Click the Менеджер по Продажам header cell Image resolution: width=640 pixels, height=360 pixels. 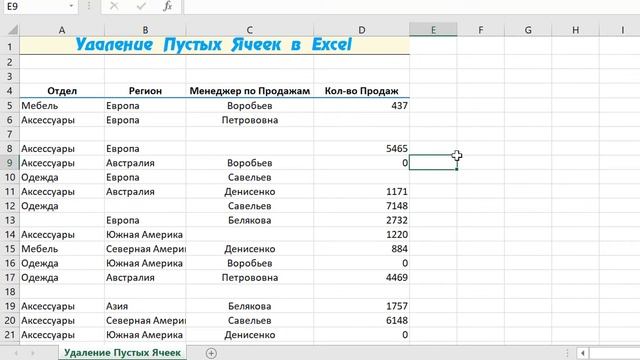[x=249, y=91]
